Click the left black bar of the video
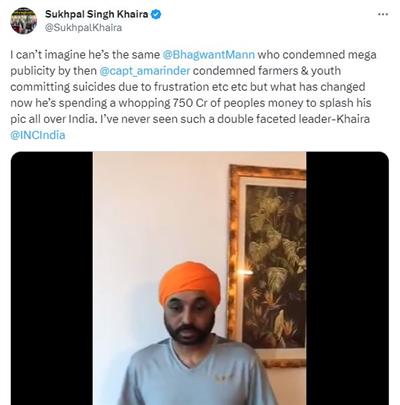This screenshot has height=405, width=400. click(52, 278)
